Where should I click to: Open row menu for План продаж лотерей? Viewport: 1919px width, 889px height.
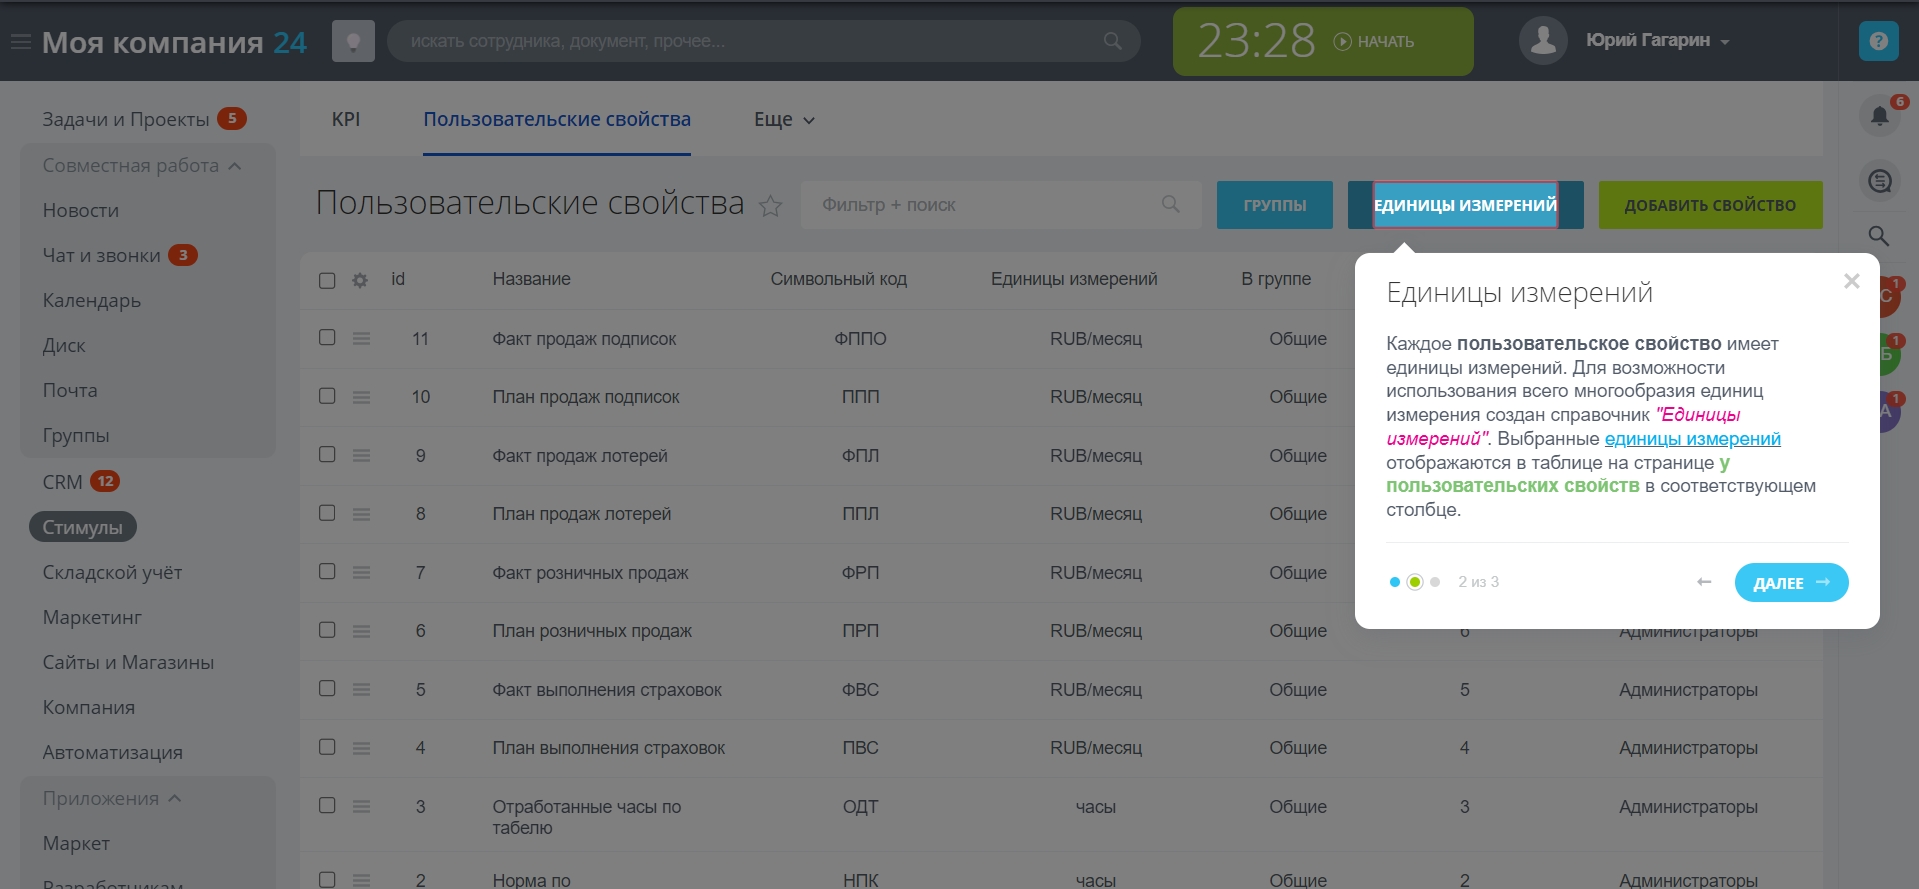(361, 514)
